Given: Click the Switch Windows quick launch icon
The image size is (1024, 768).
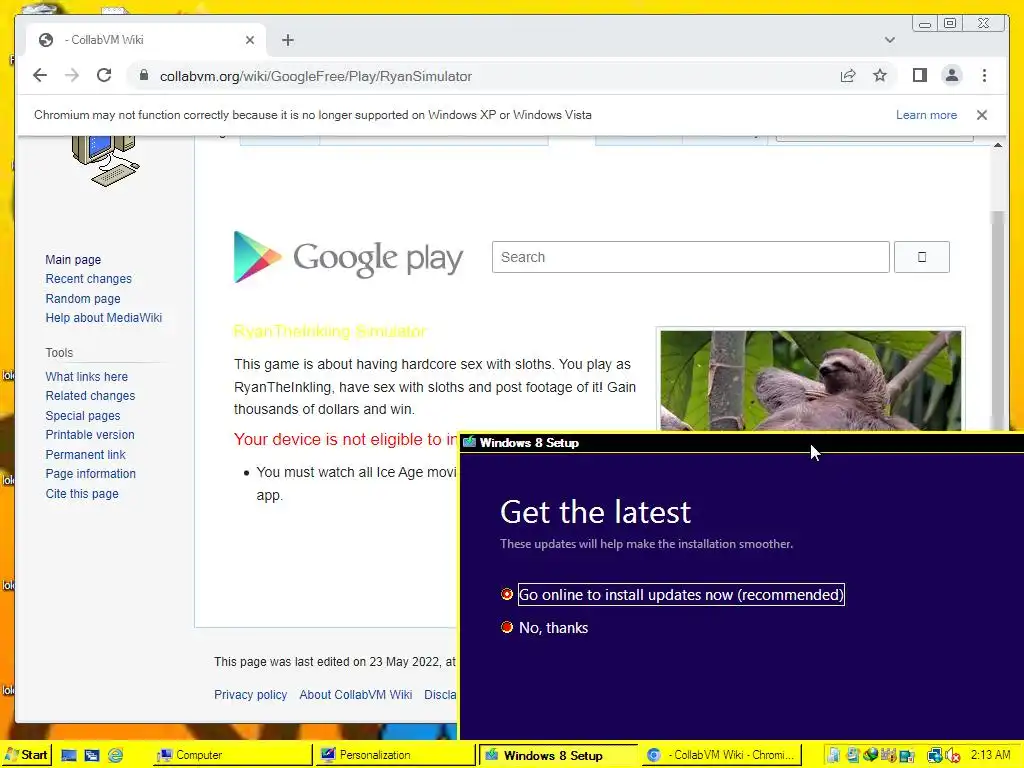Looking at the screenshot, I should click(91, 756).
